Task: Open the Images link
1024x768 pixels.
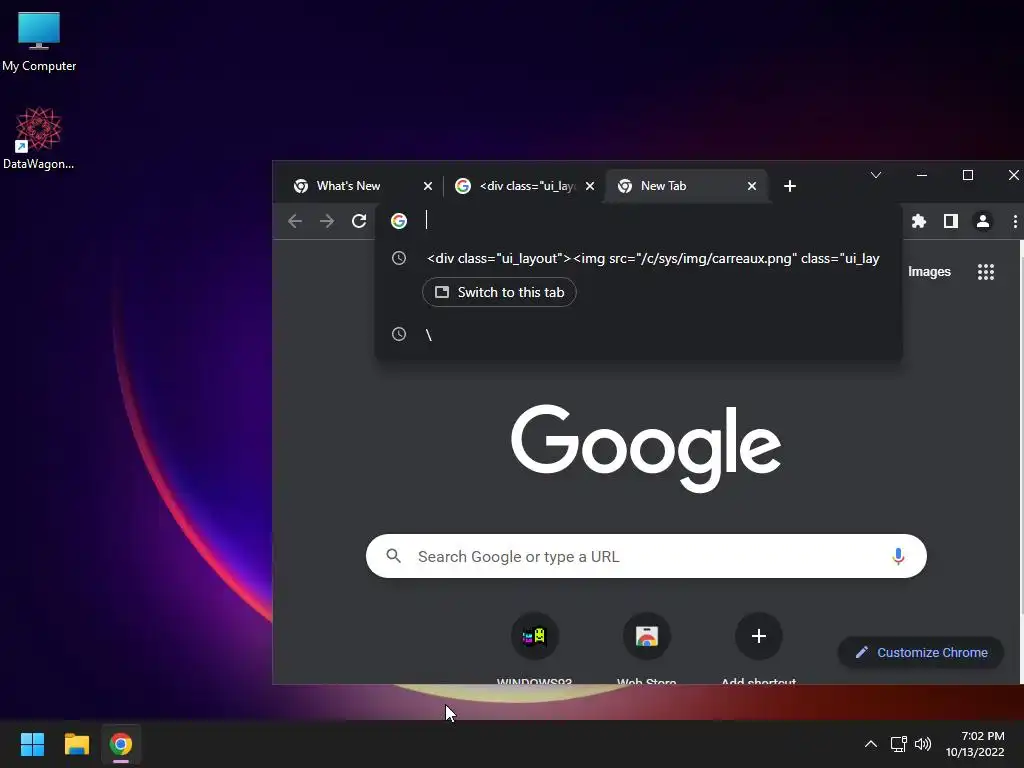Action: pyautogui.click(x=929, y=272)
